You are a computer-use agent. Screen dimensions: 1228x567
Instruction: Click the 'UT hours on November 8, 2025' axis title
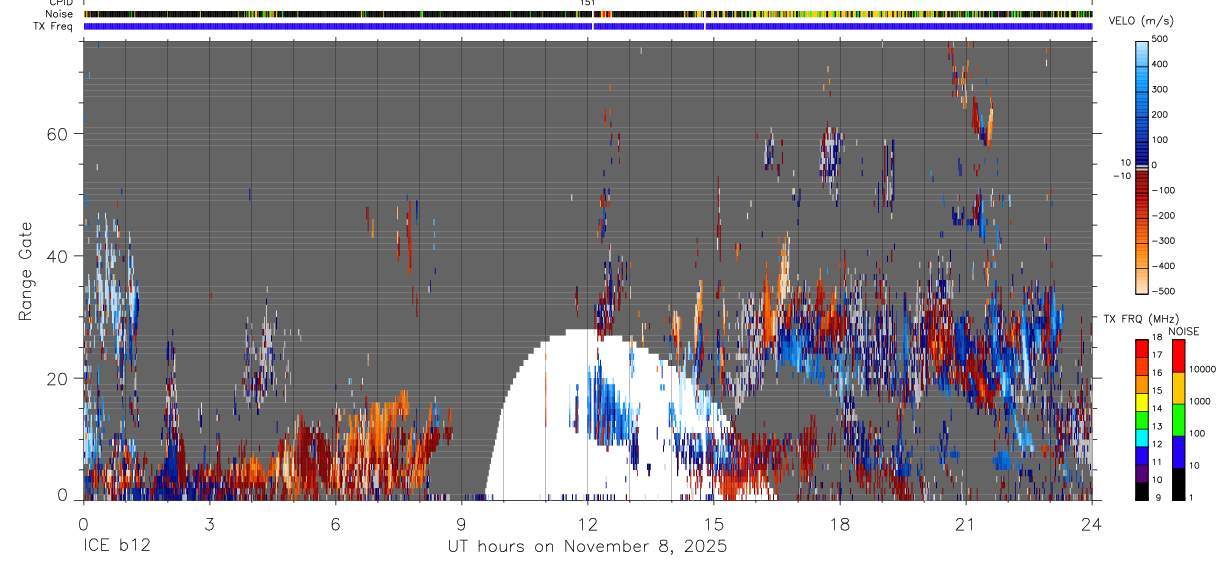click(x=587, y=547)
